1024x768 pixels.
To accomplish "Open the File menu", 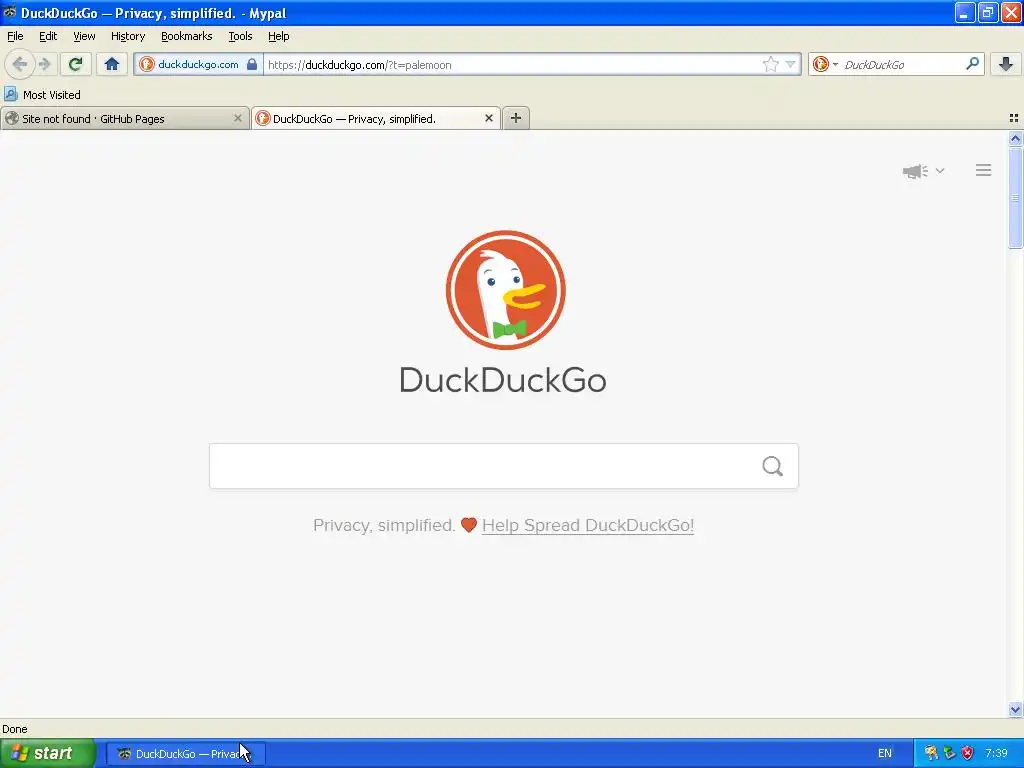I will tap(15, 36).
